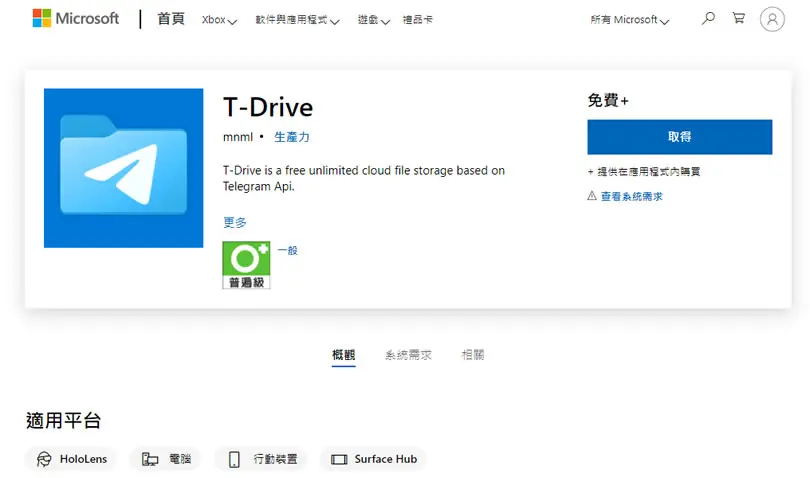
Task: Click the blue 取得 button
Action: pos(679,137)
